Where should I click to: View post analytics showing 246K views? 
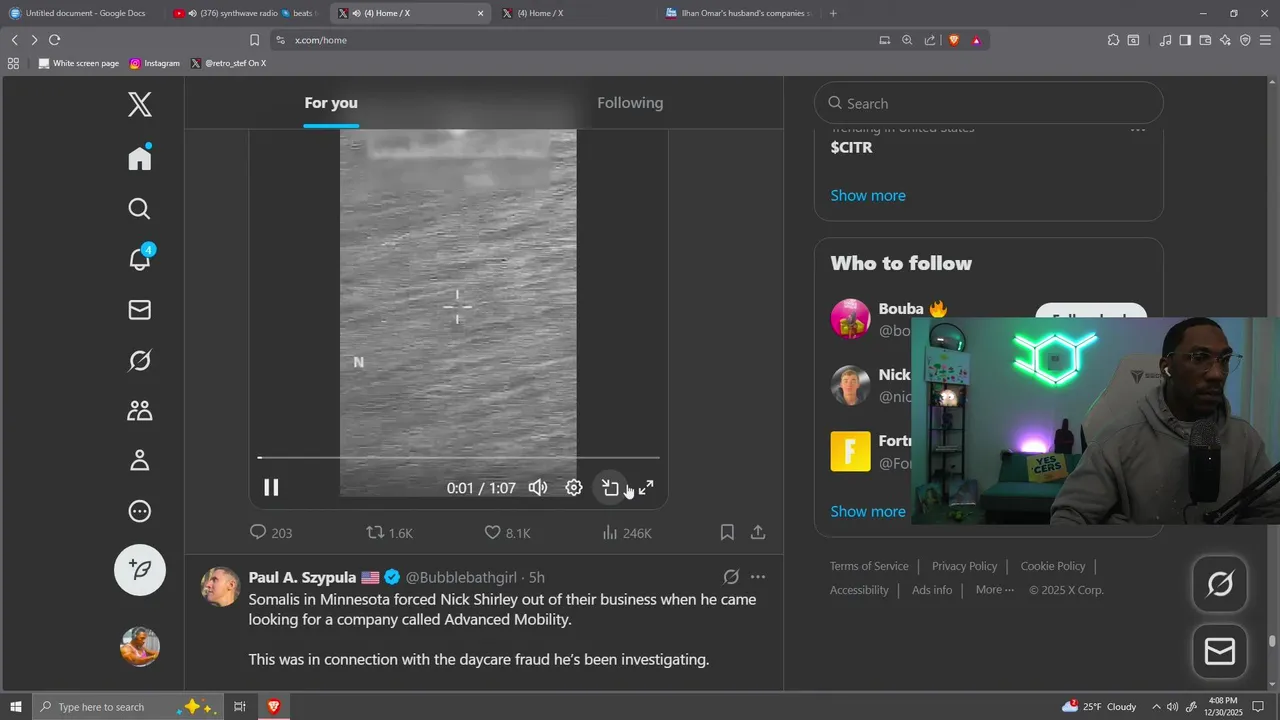pos(626,533)
